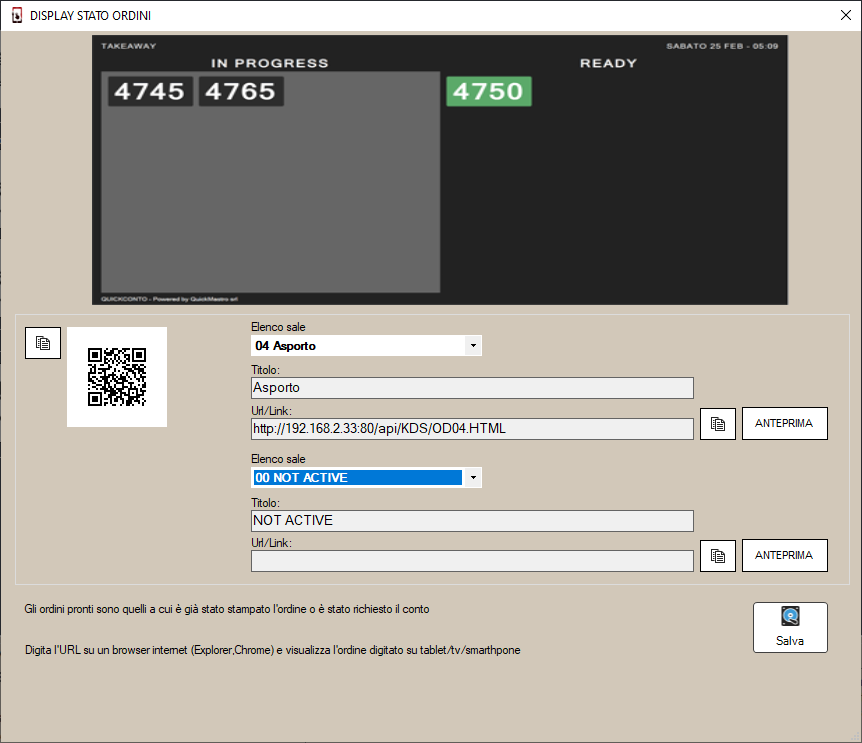Click the disk icon on the Salva button
This screenshot has height=743, width=862.
click(790, 617)
